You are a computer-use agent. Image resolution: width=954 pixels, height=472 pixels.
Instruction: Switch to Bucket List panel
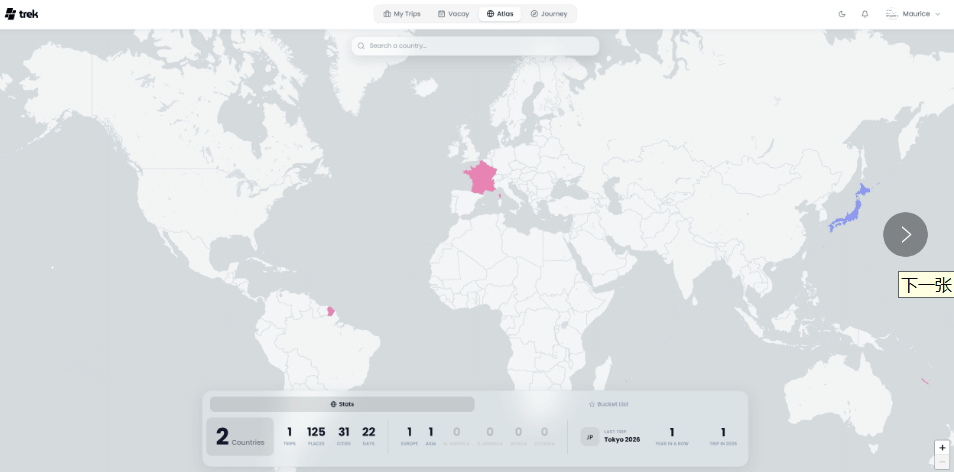[608, 404]
